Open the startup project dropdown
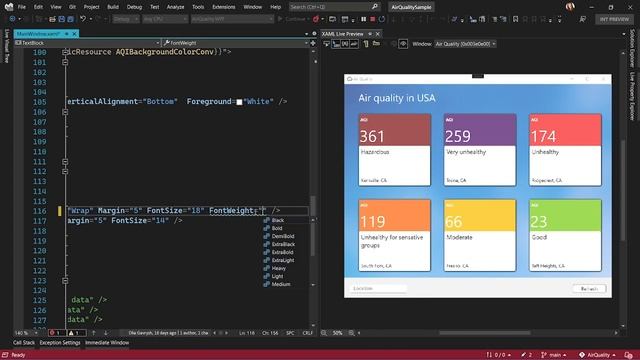640x360 pixels. pyautogui.click(x=232, y=19)
